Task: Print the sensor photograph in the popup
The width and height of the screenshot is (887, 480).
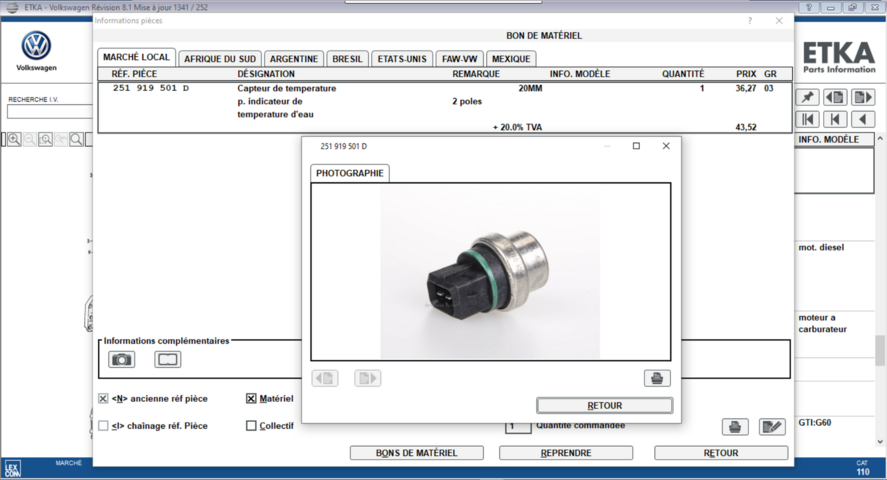Action: coord(657,378)
